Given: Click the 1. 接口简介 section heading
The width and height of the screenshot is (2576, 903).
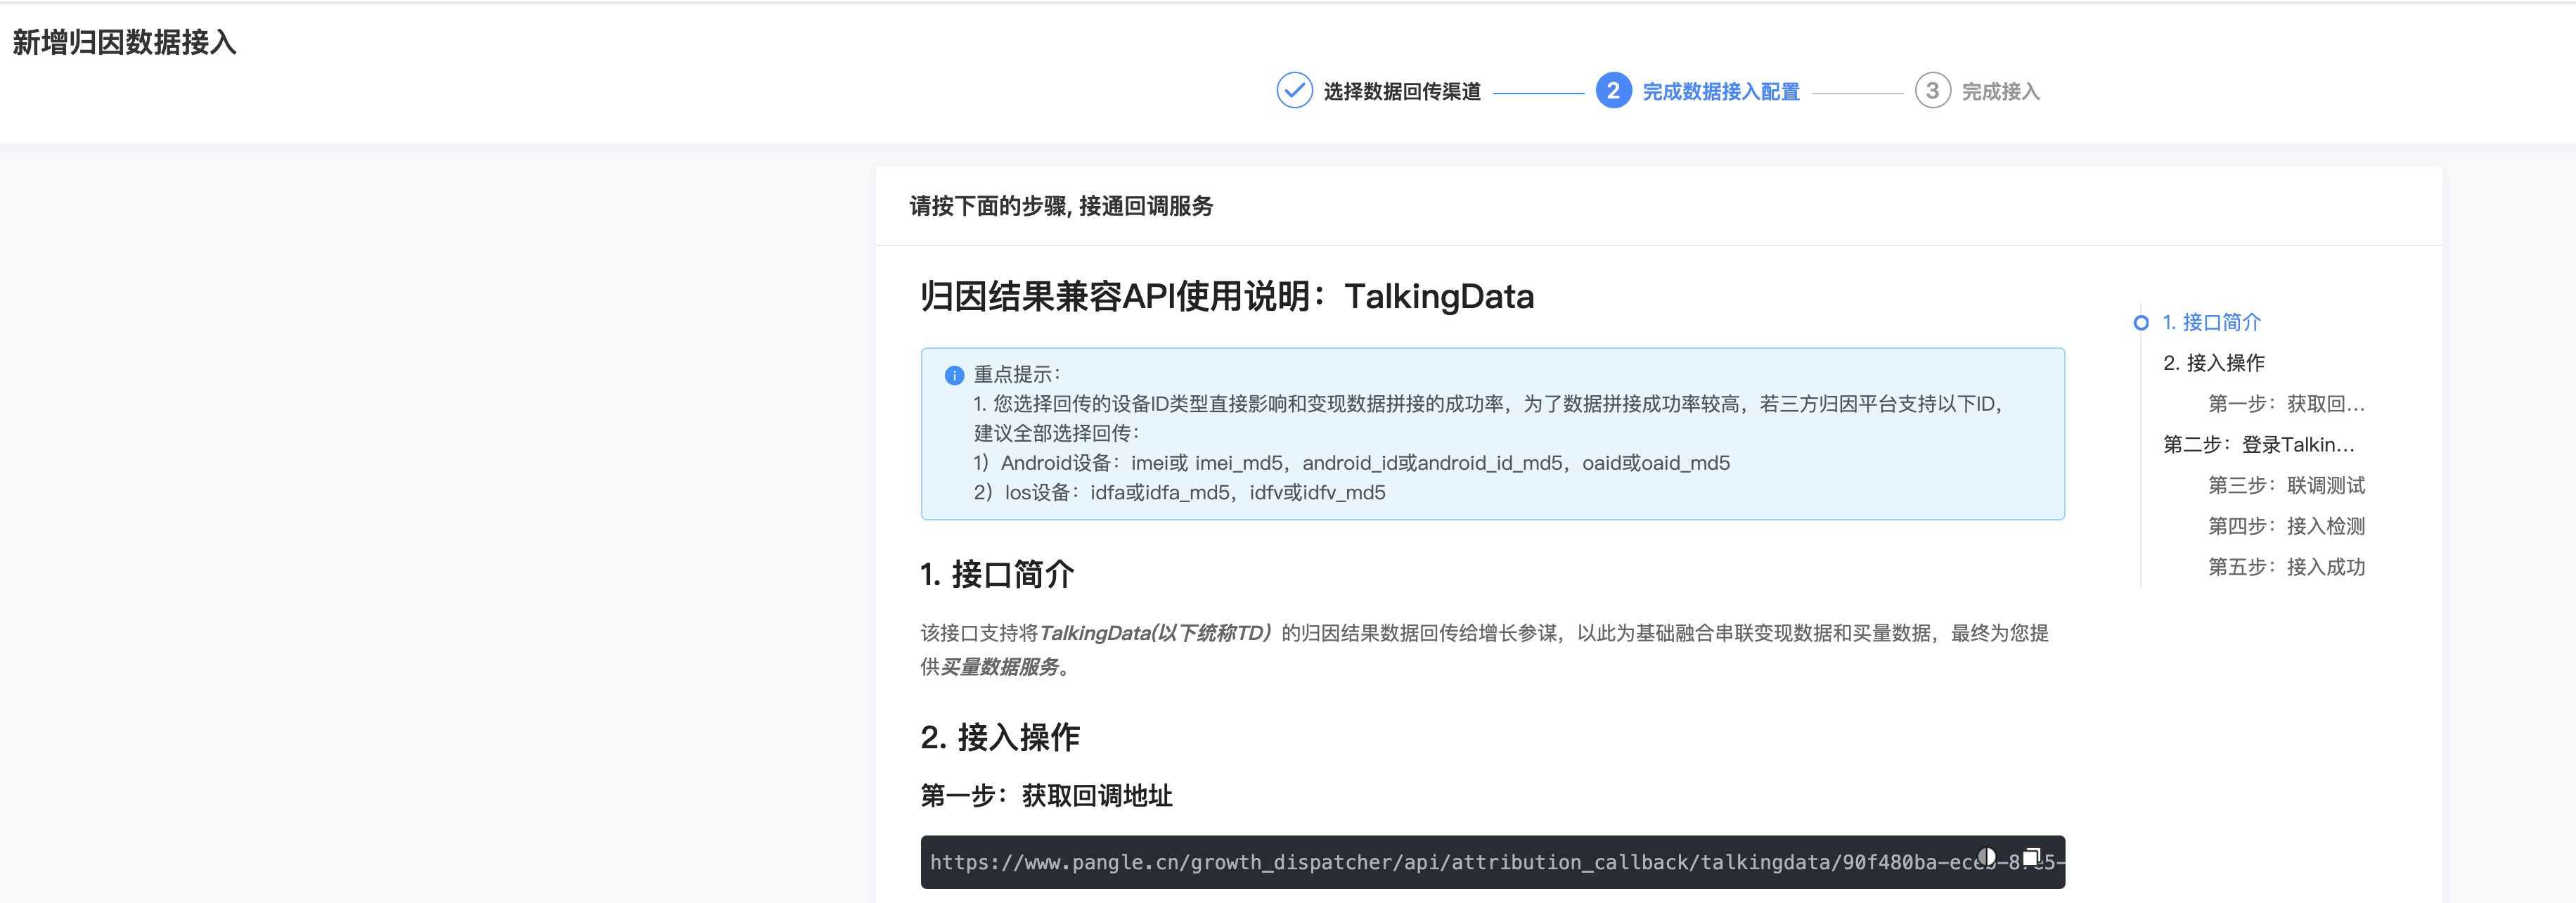Looking at the screenshot, I should coord(997,574).
